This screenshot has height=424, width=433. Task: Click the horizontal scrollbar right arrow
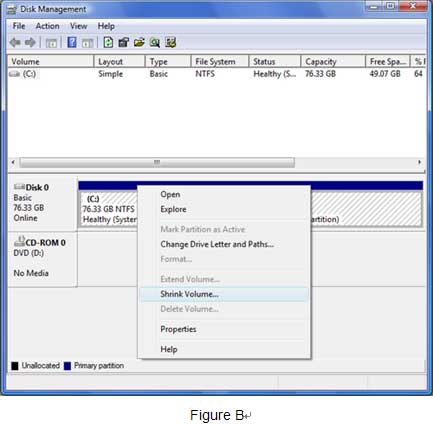(x=419, y=162)
